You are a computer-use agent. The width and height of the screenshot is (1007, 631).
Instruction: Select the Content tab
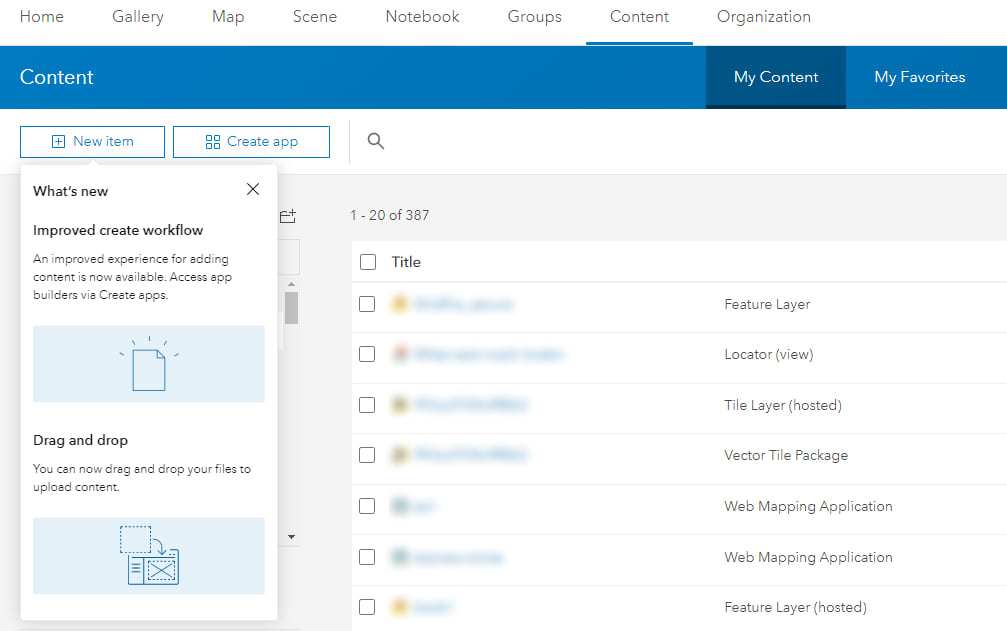coord(639,17)
